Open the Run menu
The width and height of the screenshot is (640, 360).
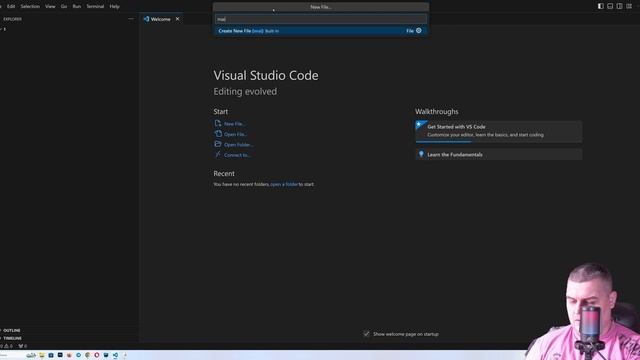(x=77, y=7)
